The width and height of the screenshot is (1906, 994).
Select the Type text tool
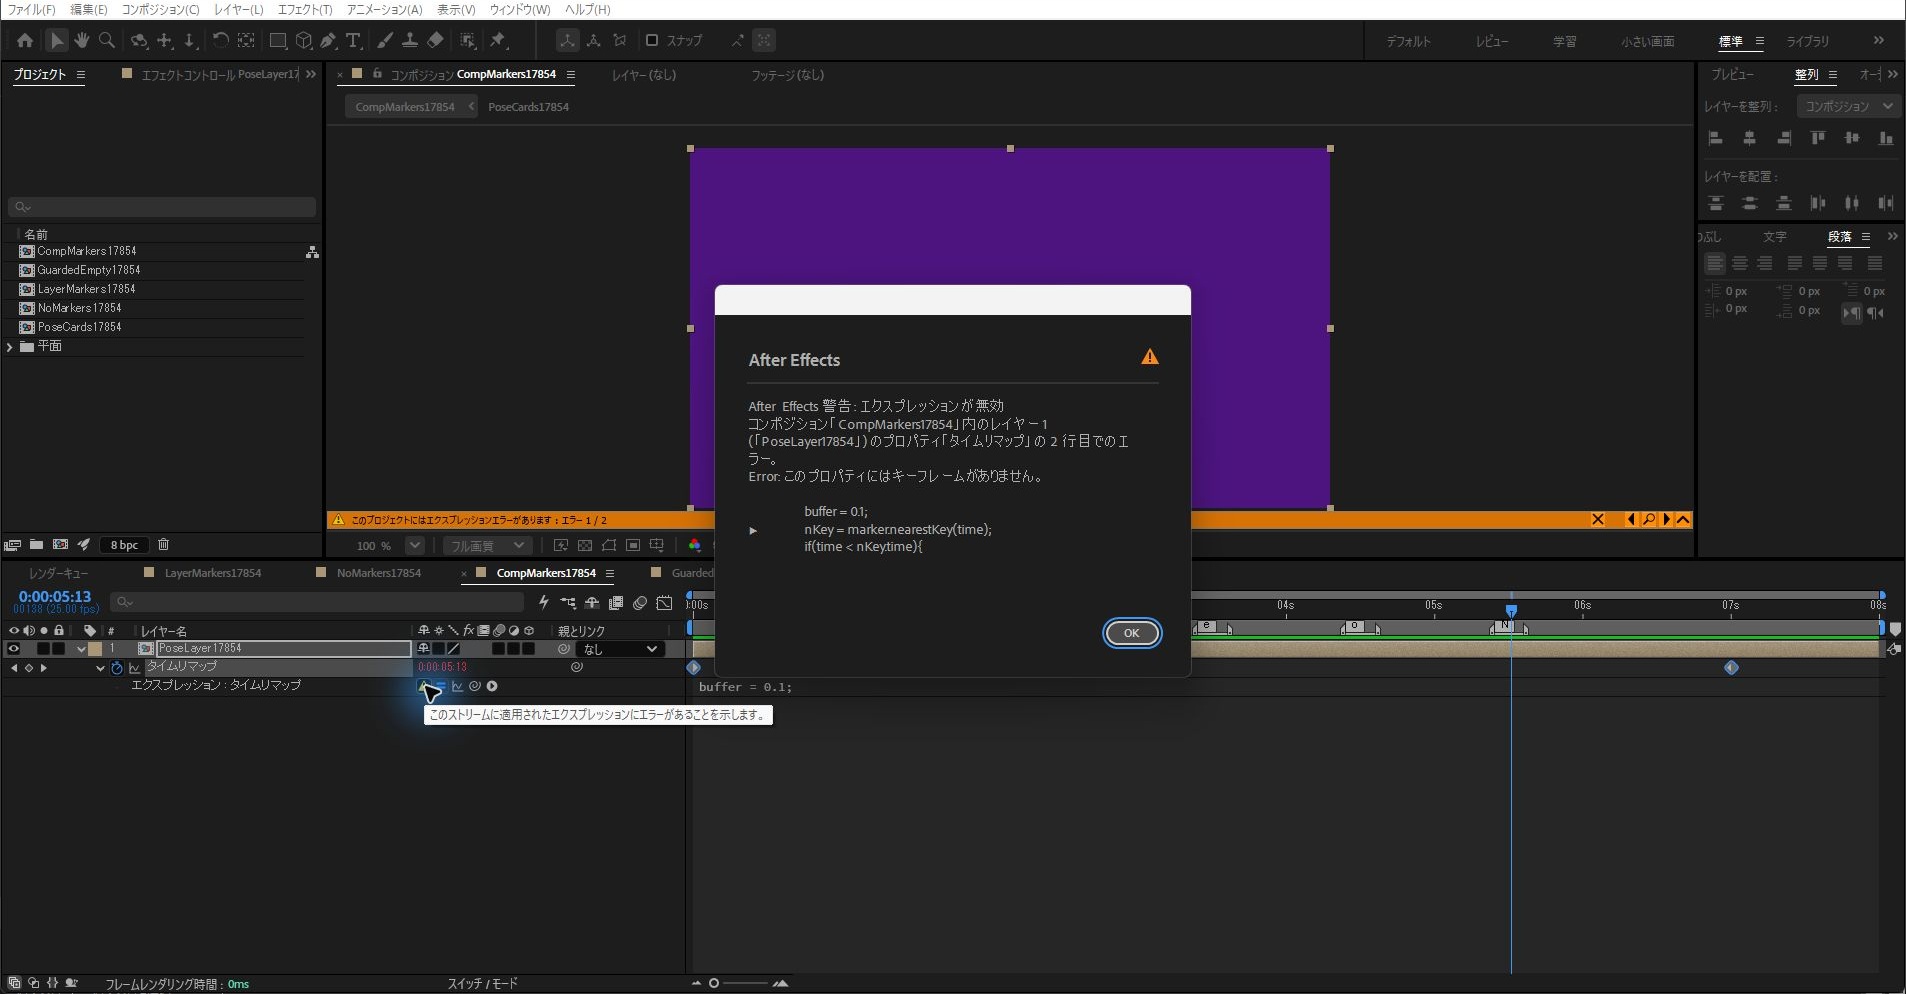[x=353, y=41]
